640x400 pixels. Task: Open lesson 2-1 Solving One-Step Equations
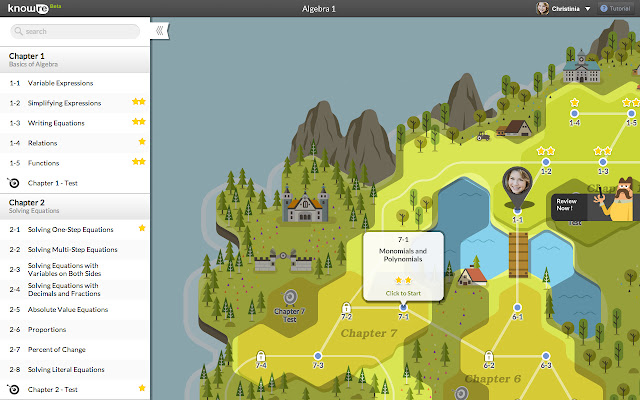coord(75,229)
